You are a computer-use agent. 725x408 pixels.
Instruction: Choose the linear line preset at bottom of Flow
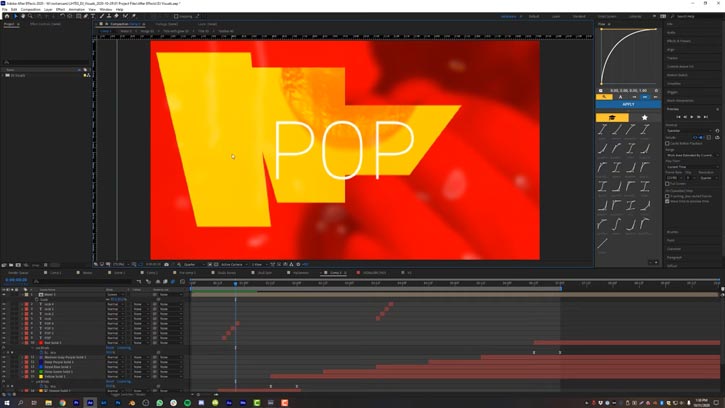[602, 243]
